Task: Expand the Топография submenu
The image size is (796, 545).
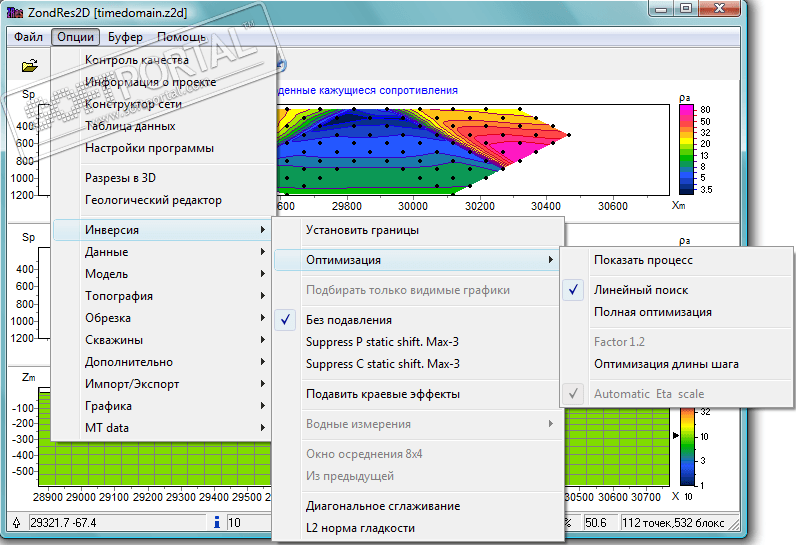Action: 162,296
